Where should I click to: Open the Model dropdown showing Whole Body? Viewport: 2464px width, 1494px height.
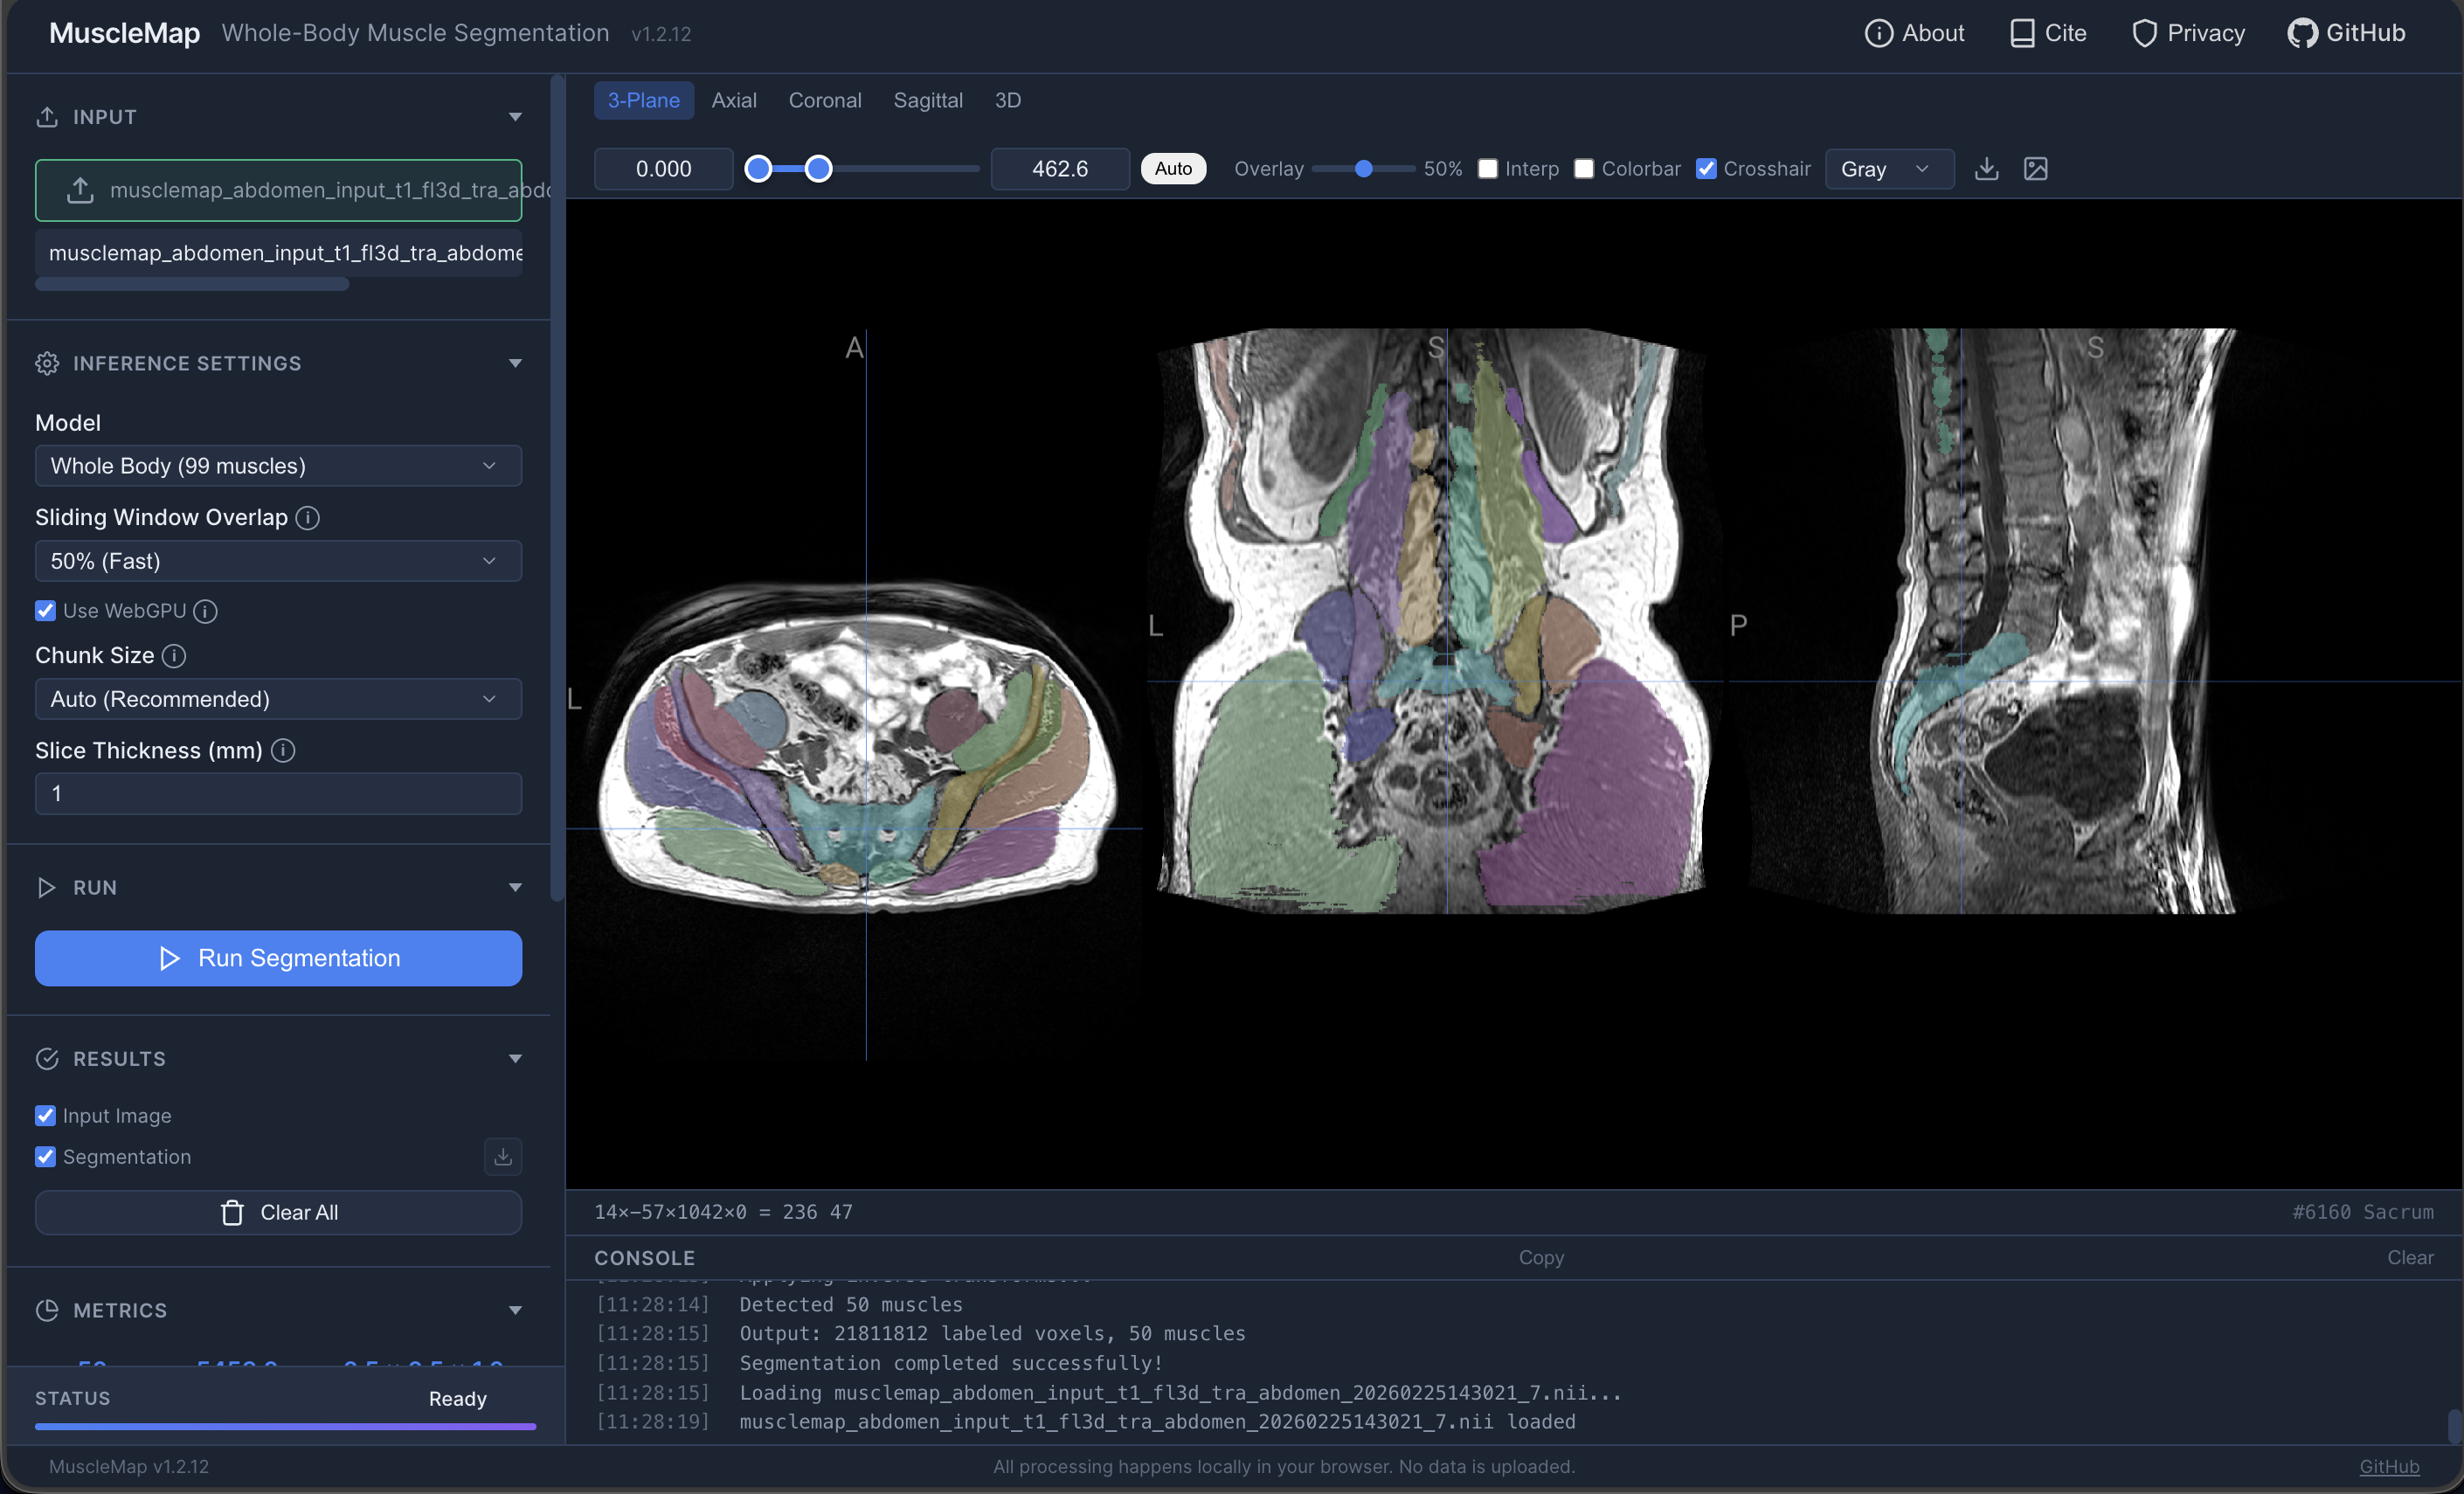coord(278,465)
